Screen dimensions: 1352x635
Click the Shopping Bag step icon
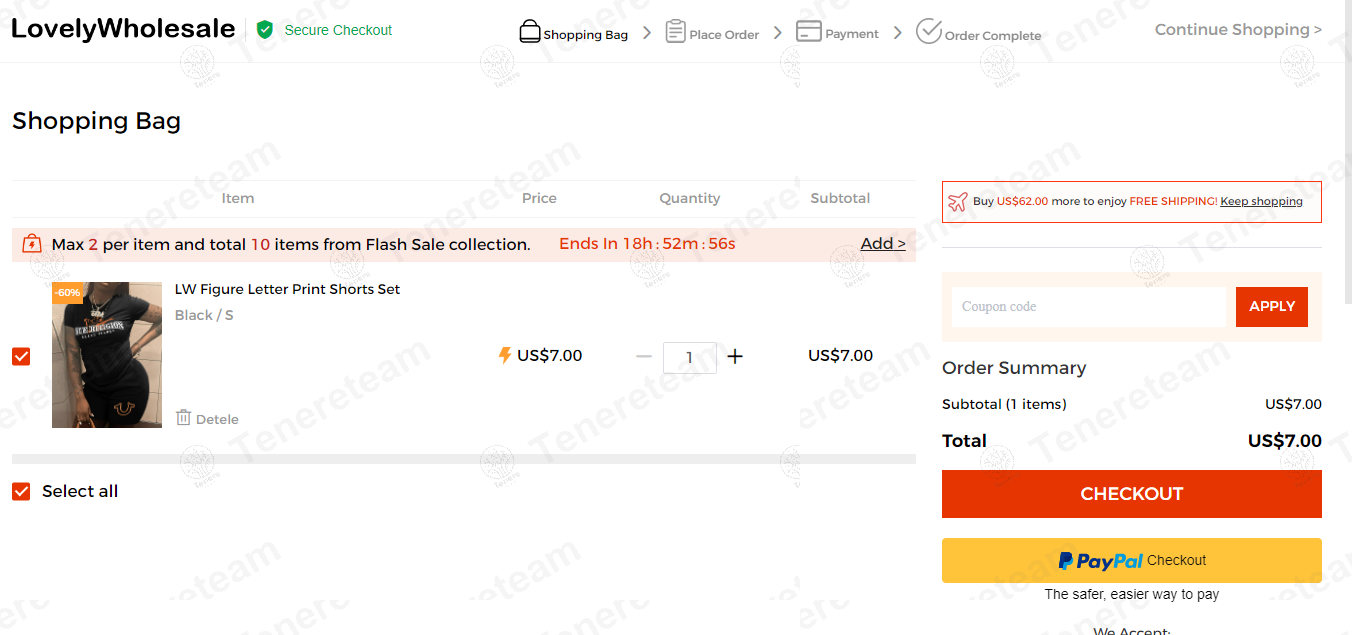pos(530,32)
